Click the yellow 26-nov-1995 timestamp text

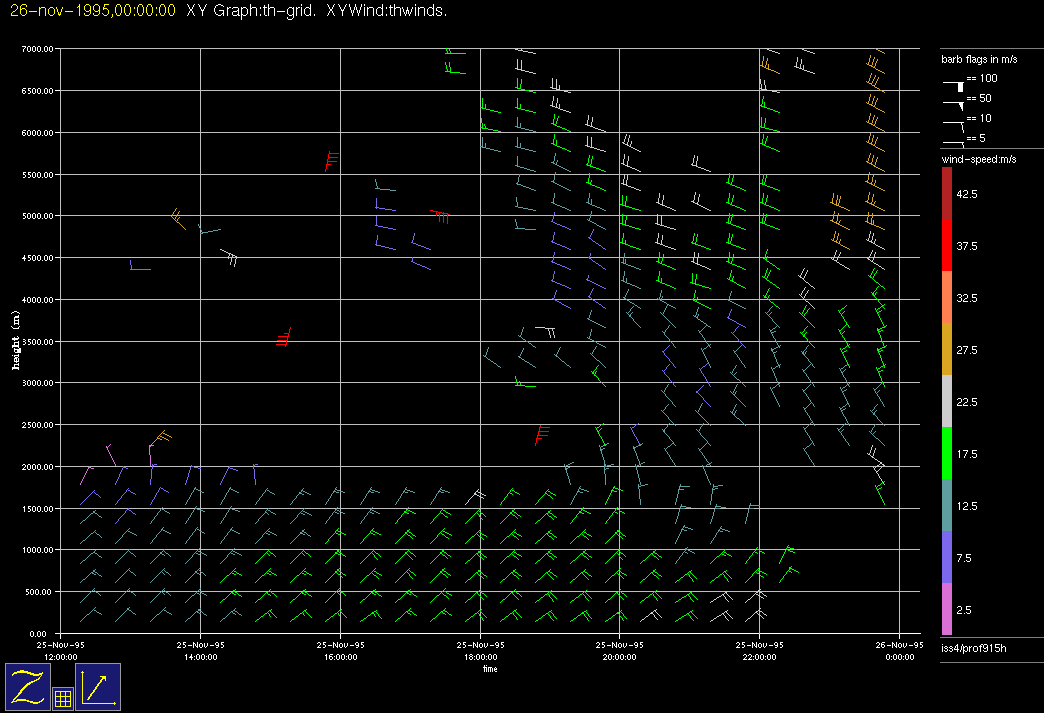[93, 10]
